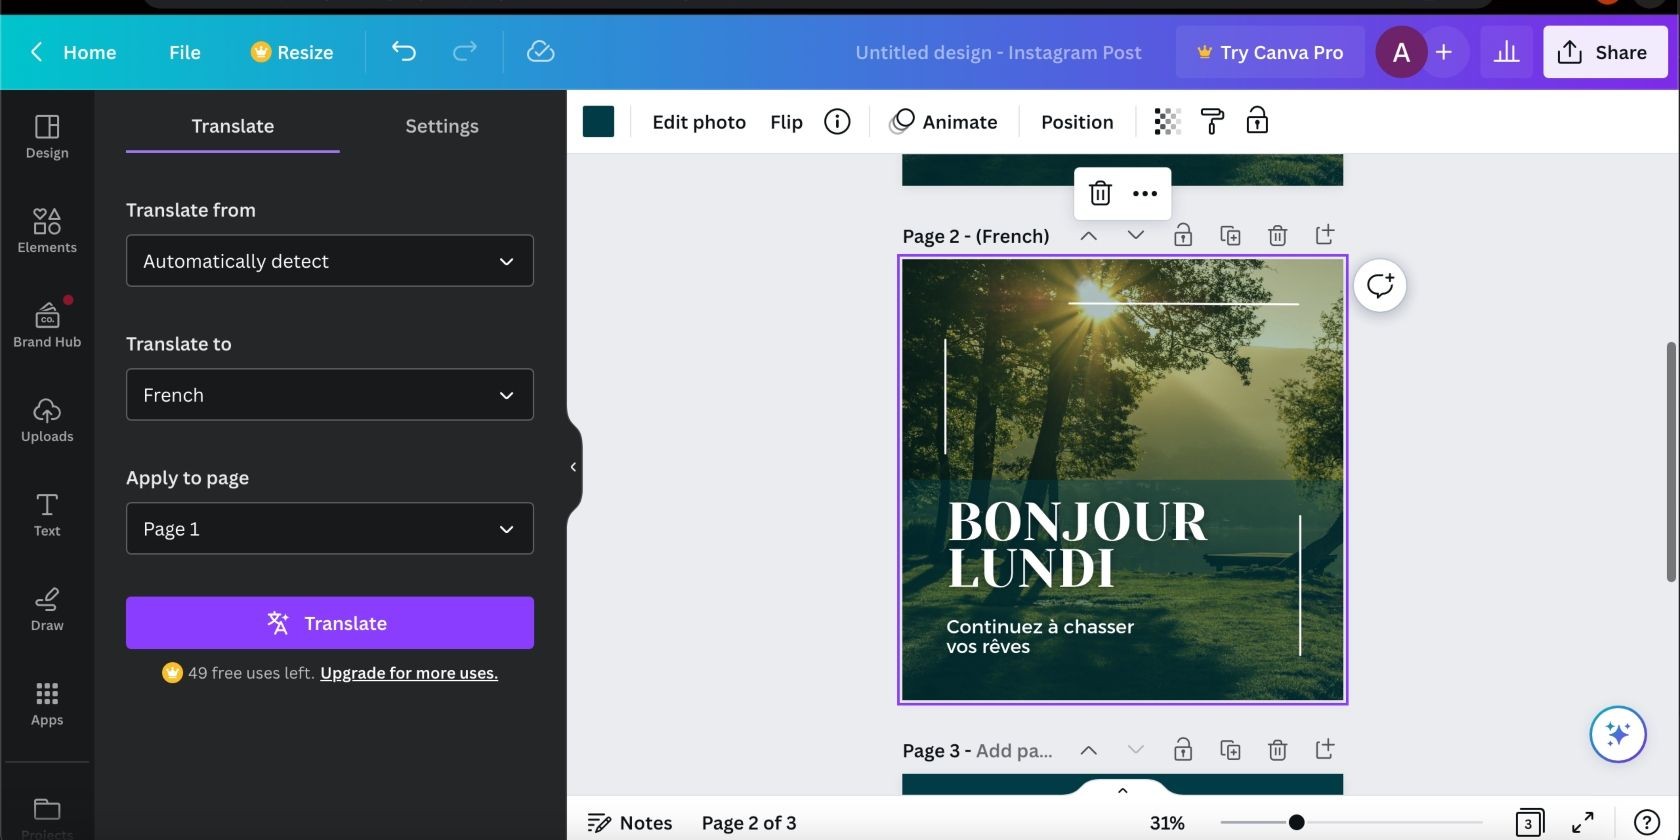Viewport: 1680px width, 840px height.
Task: Open the Resize menu
Action: [292, 52]
